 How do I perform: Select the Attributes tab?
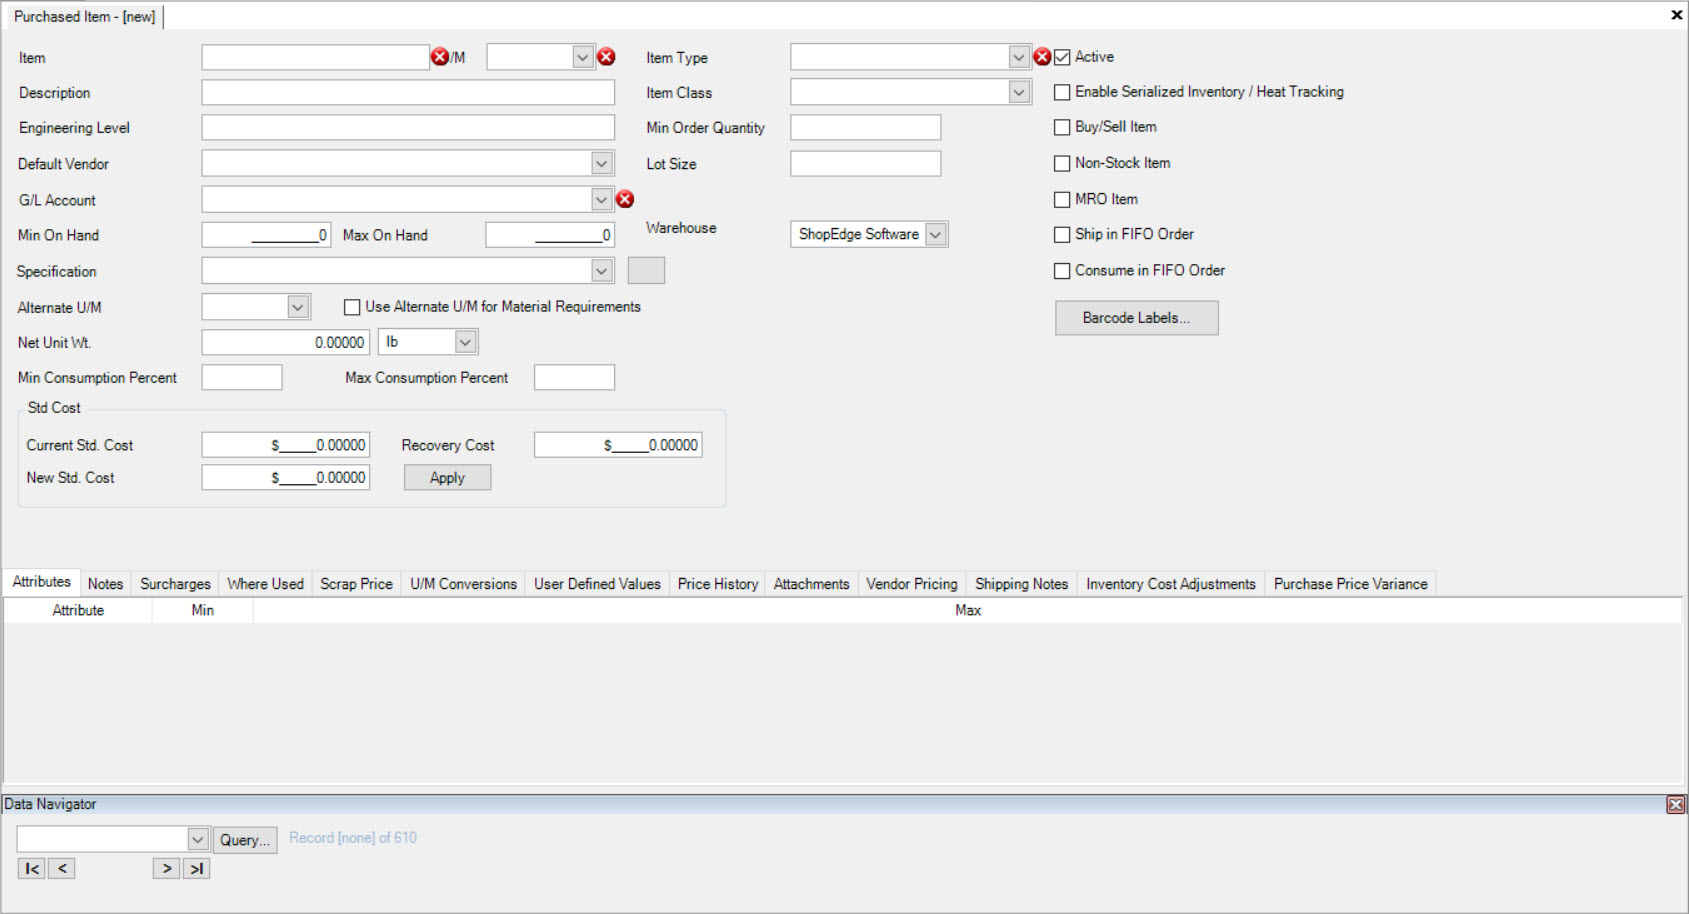(x=41, y=582)
